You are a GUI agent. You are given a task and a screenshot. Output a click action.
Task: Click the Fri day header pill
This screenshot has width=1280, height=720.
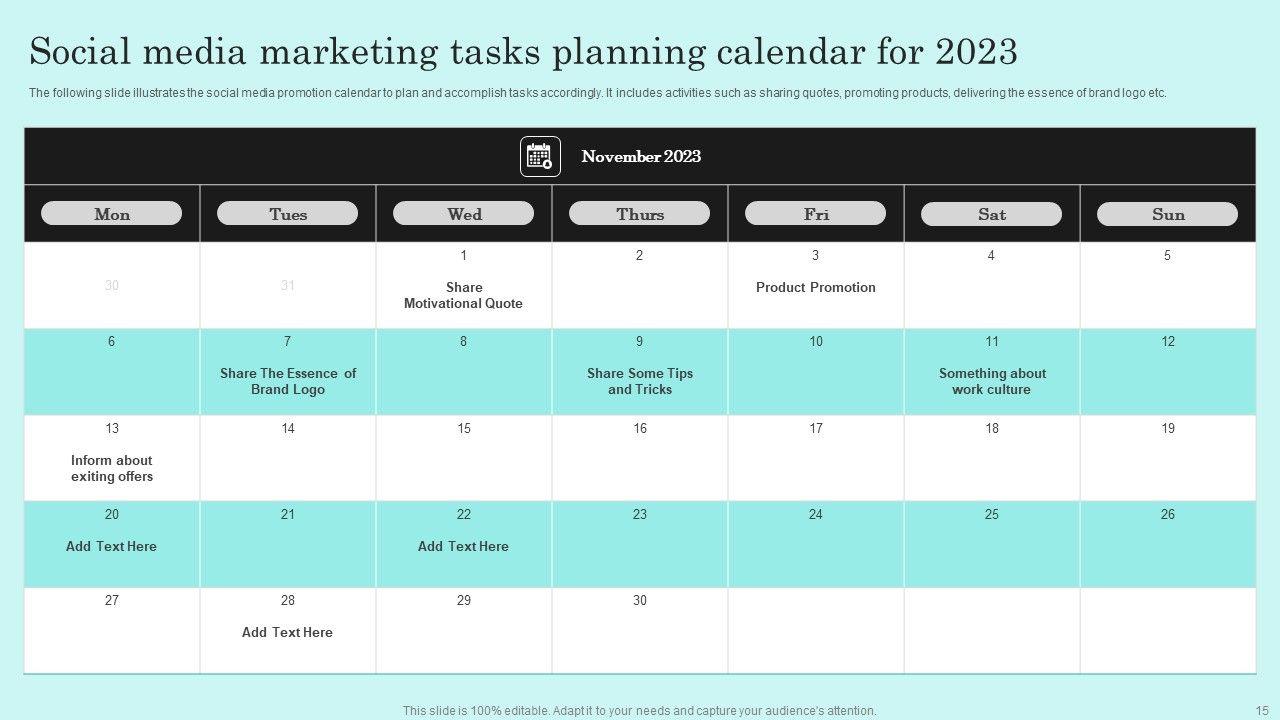click(x=815, y=214)
